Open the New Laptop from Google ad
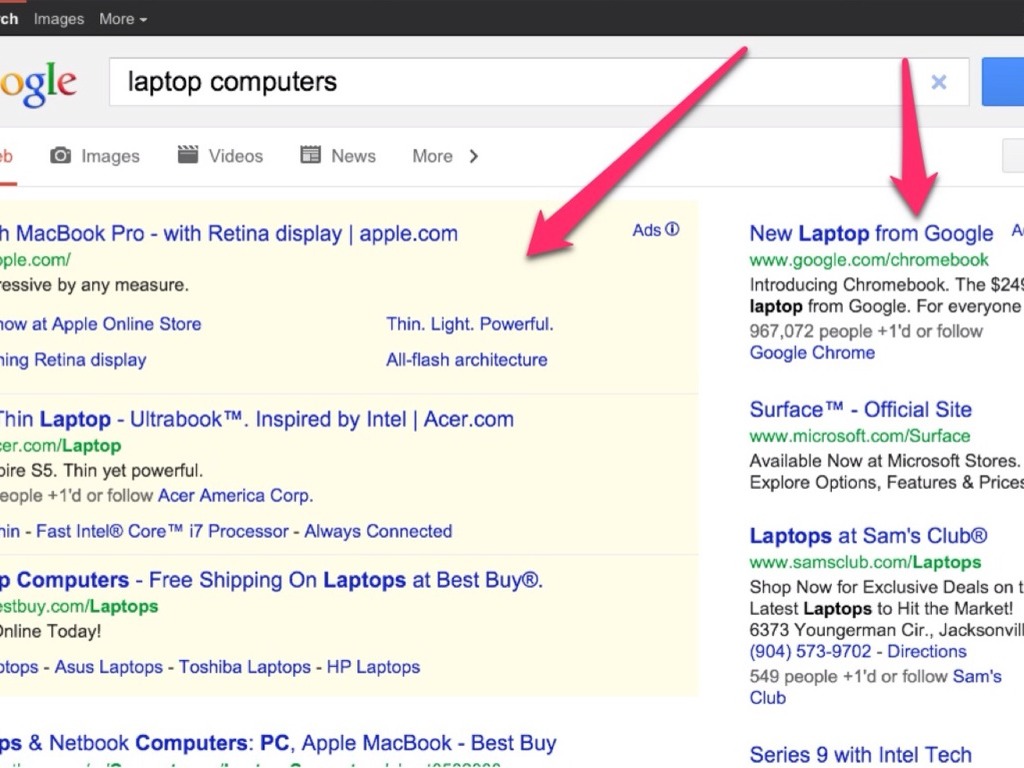This screenshot has height=768, width=1024. [871, 234]
